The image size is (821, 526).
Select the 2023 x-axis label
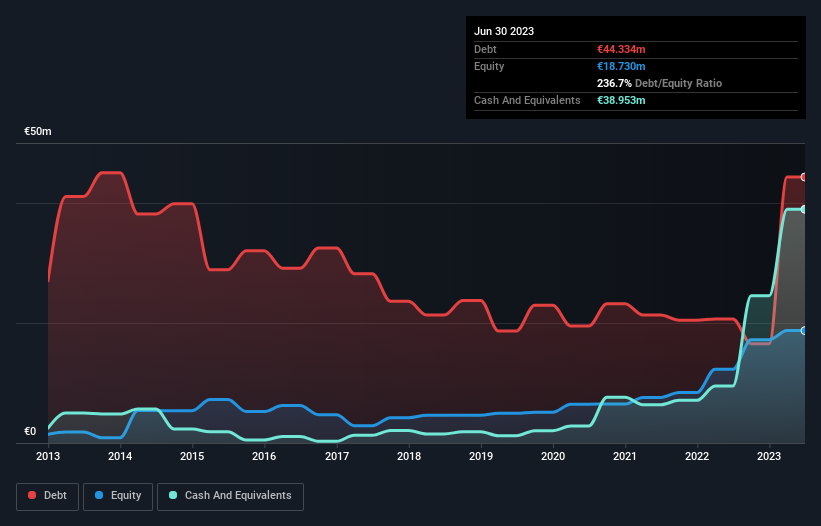769,456
